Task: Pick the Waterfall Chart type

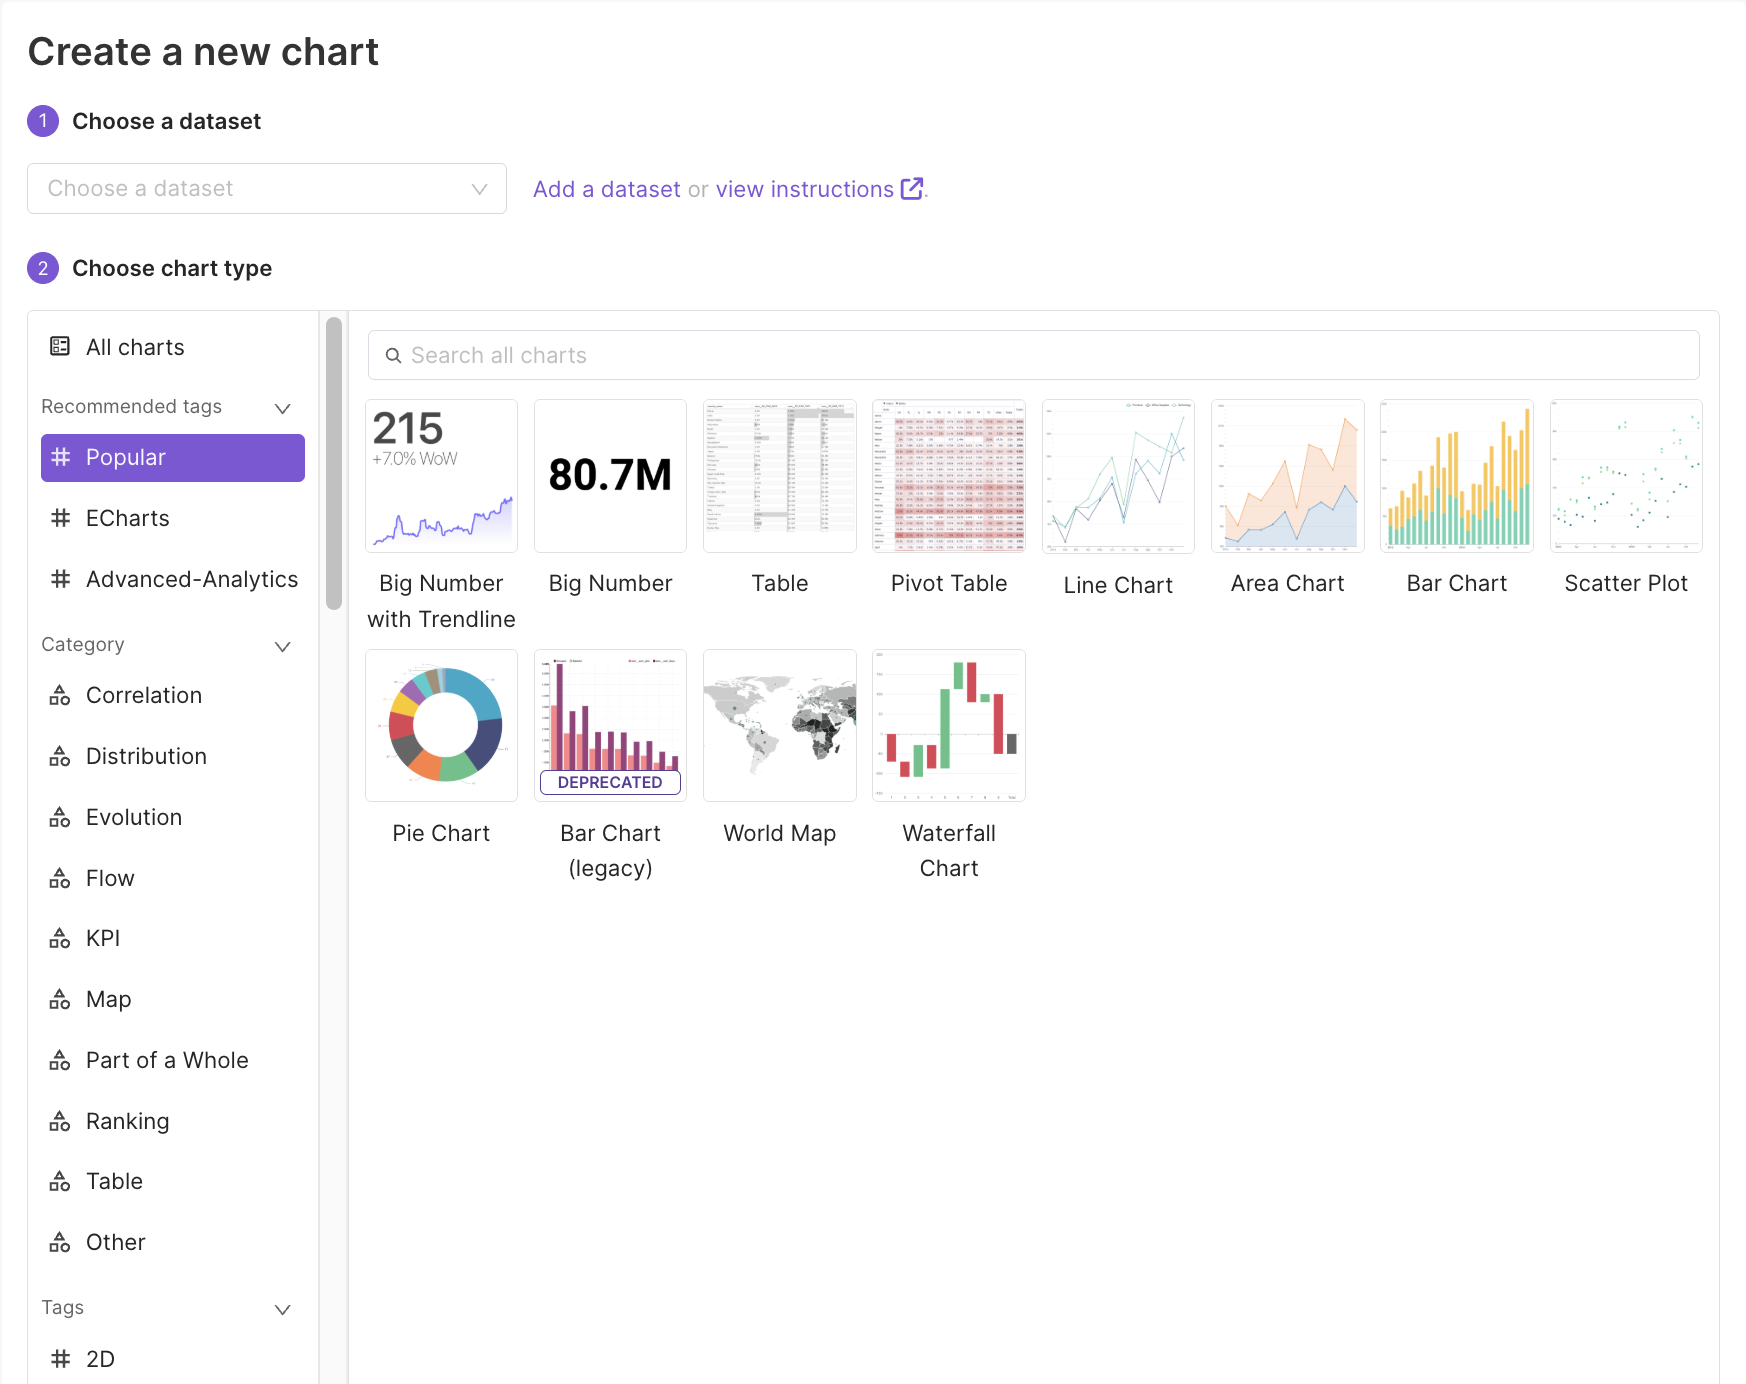Action: point(948,725)
